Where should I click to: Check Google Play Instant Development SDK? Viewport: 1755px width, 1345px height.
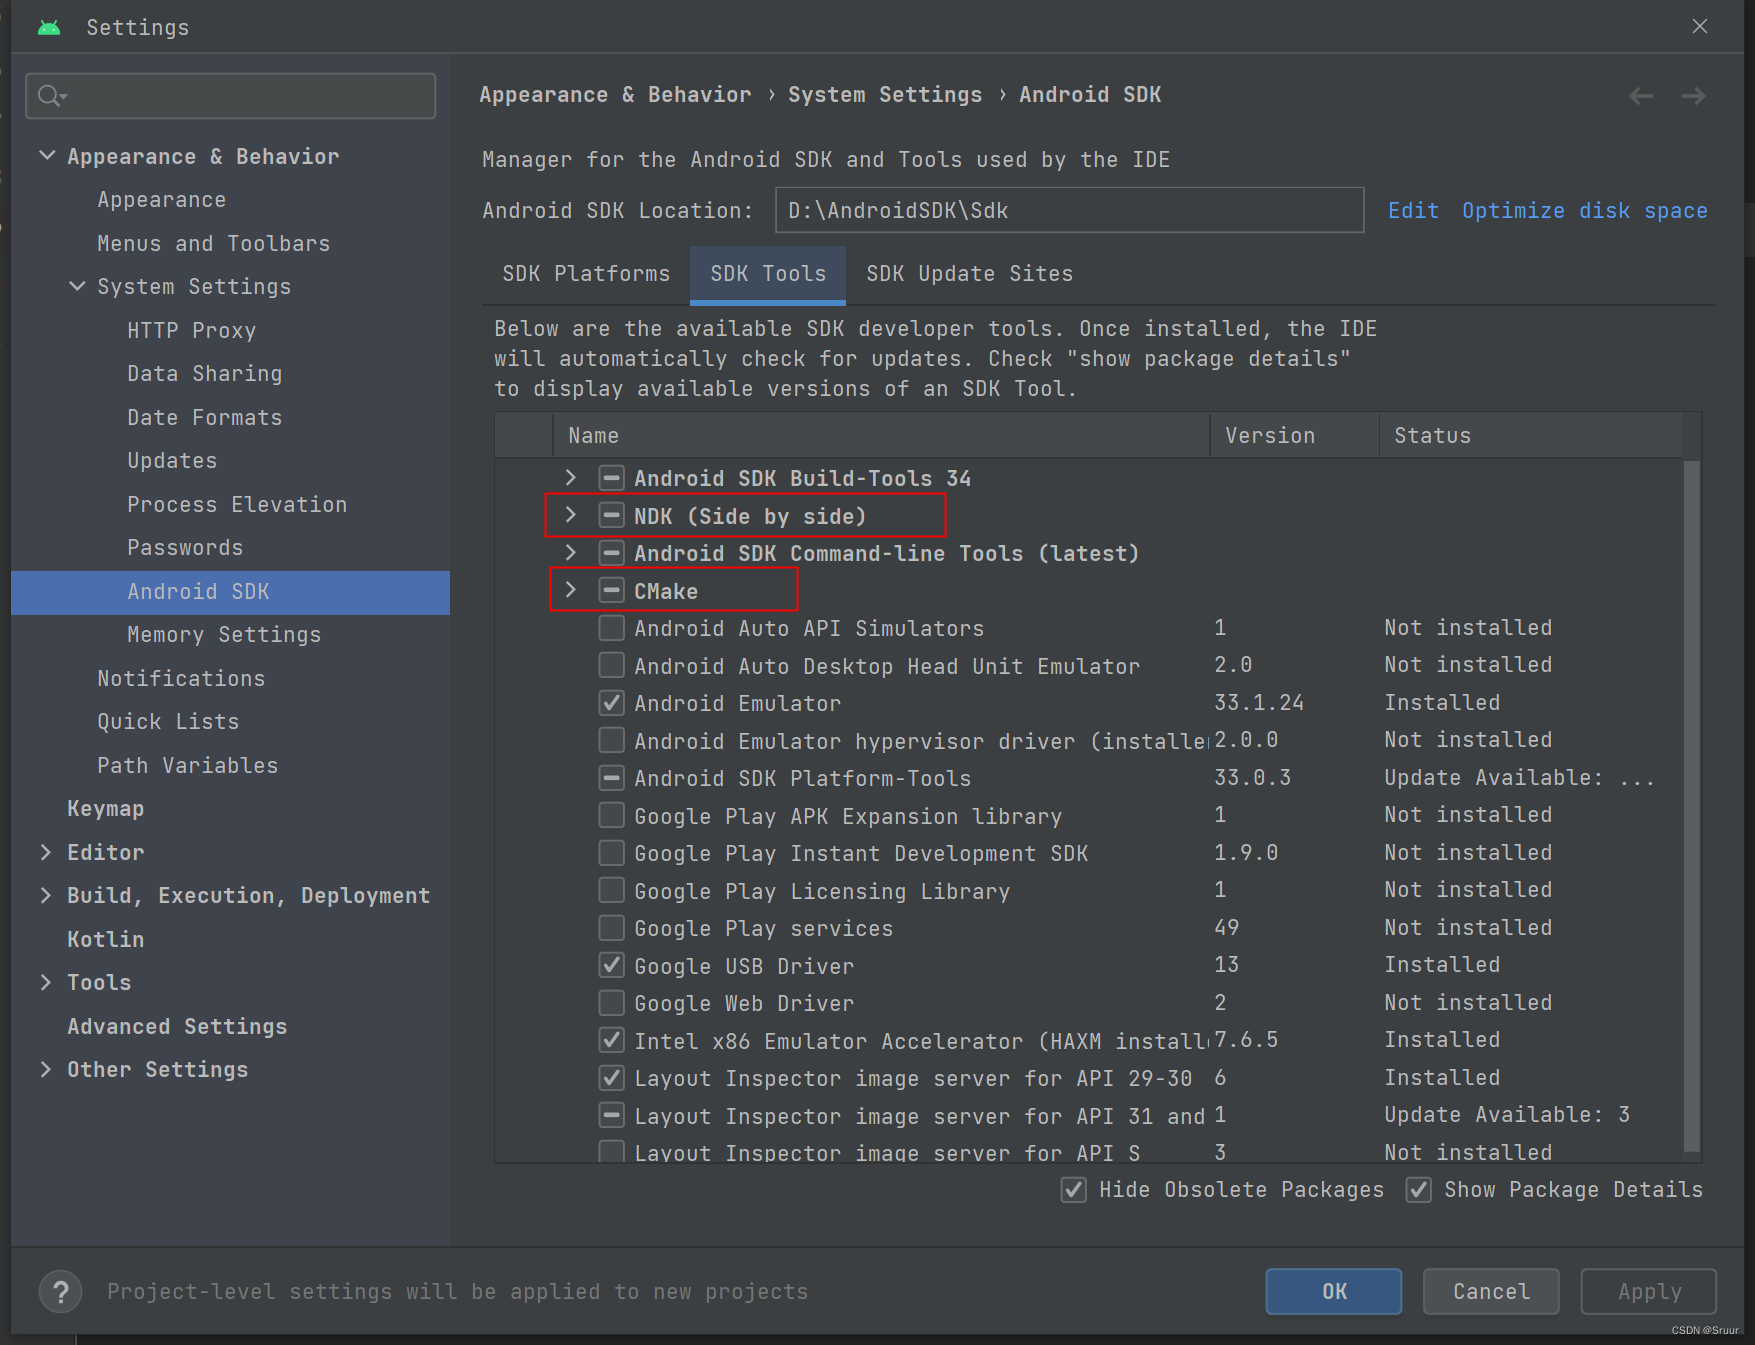click(x=611, y=853)
